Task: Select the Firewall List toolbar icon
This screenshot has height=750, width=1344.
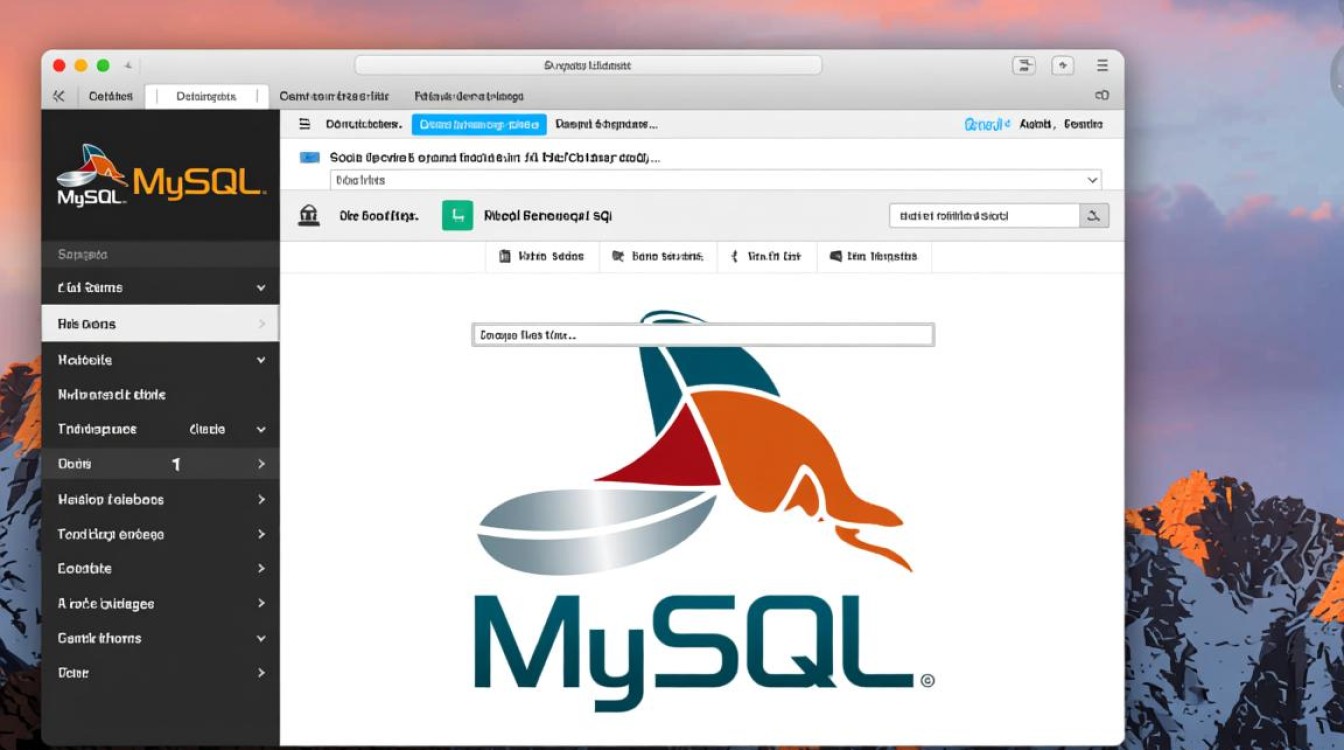Action: (x=766, y=256)
